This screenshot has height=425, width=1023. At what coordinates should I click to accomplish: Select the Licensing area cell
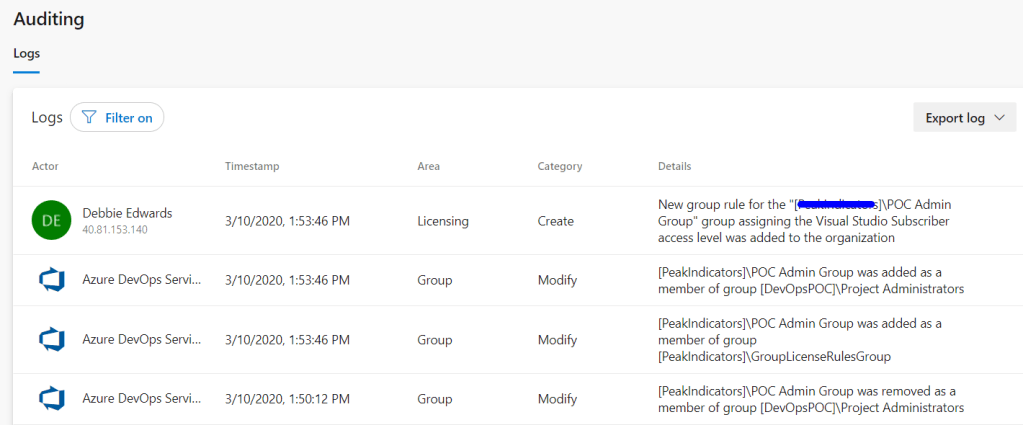(x=443, y=221)
